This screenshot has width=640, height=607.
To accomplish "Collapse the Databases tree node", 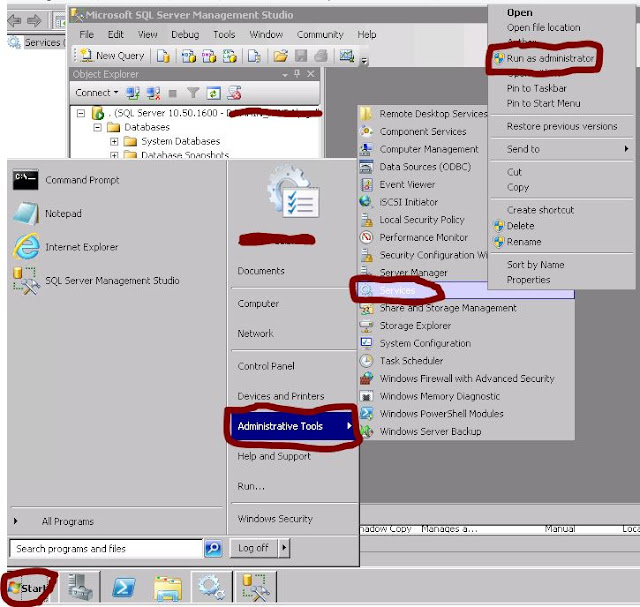I will (97, 128).
